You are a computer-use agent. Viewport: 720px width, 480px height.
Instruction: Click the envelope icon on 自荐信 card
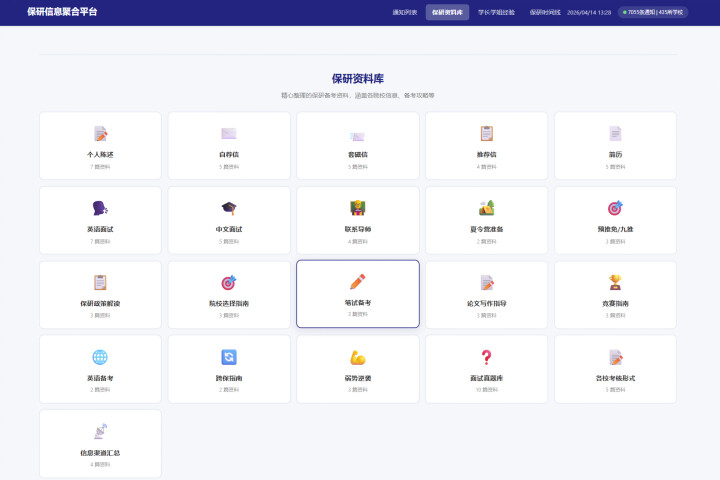[x=229, y=133]
